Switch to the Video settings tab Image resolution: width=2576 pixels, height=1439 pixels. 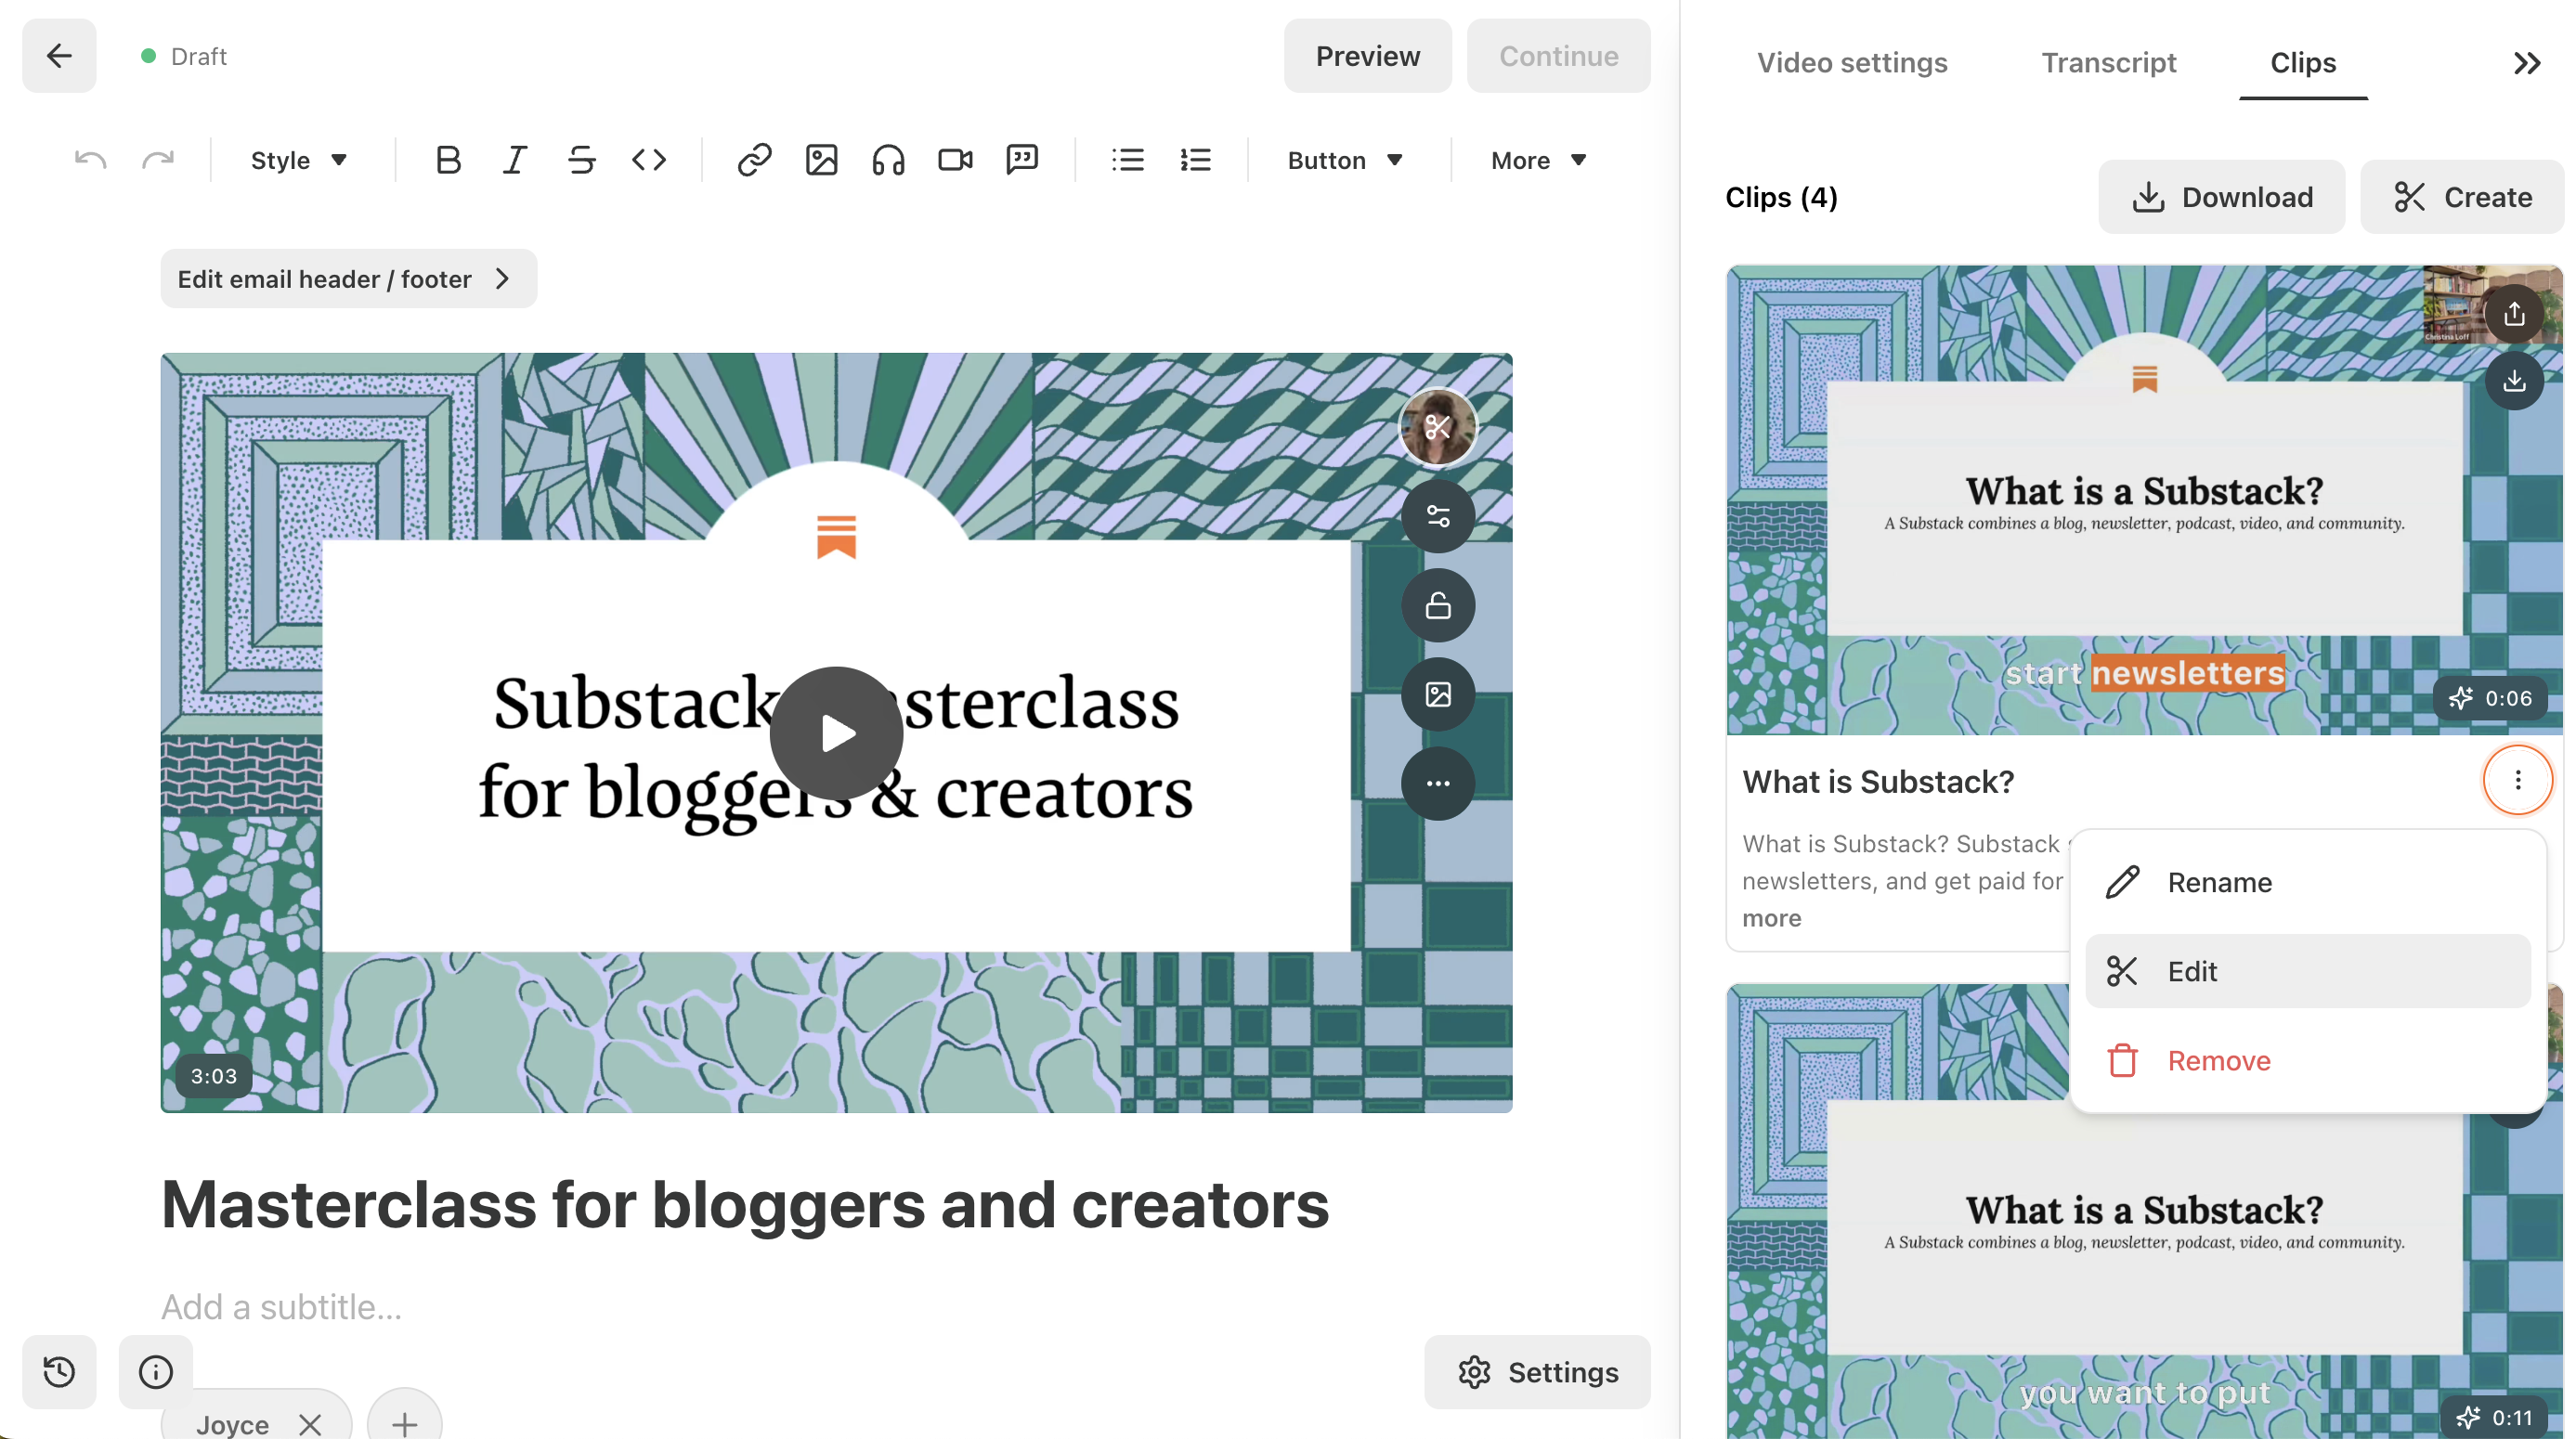click(x=1852, y=62)
